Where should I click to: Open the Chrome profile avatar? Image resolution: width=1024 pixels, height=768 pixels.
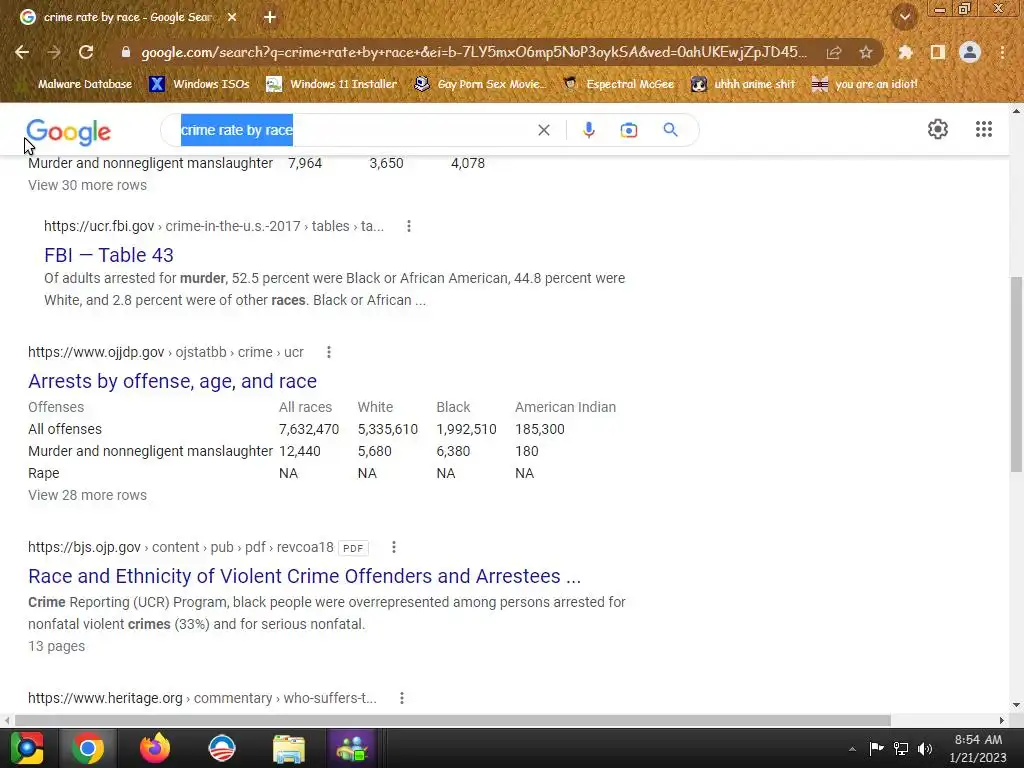[x=970, y=52]
